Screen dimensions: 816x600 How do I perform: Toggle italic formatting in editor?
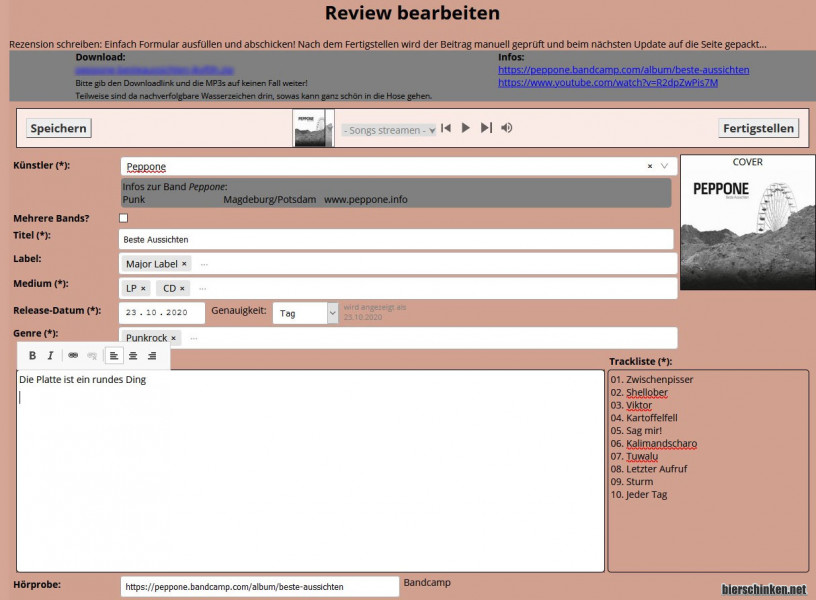point(50,355)
